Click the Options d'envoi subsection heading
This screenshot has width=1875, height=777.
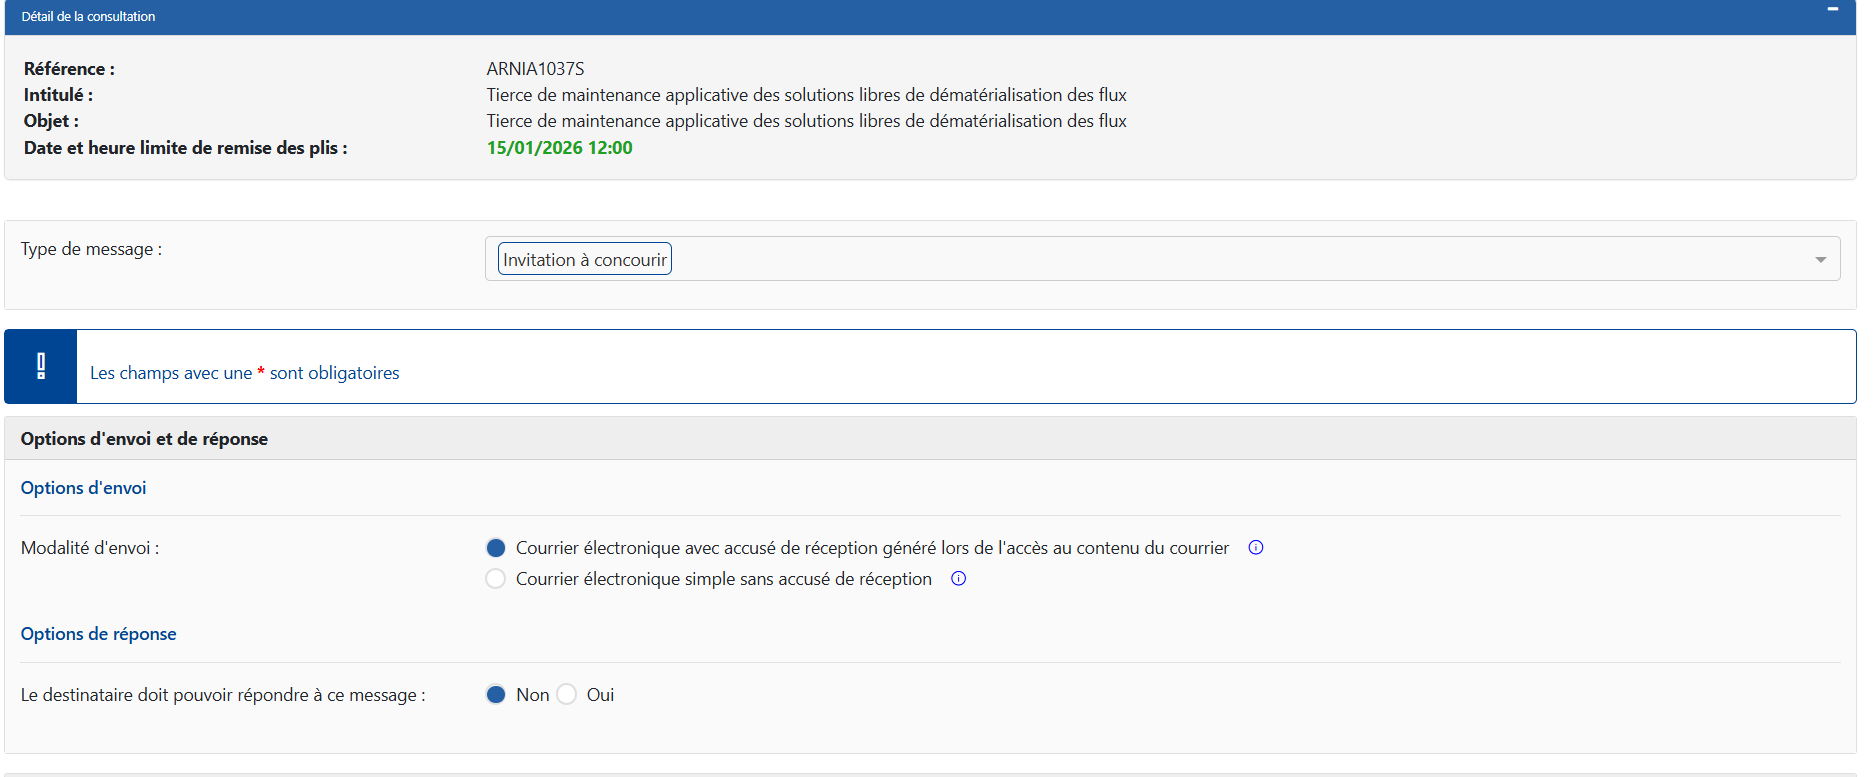[83, 488]
